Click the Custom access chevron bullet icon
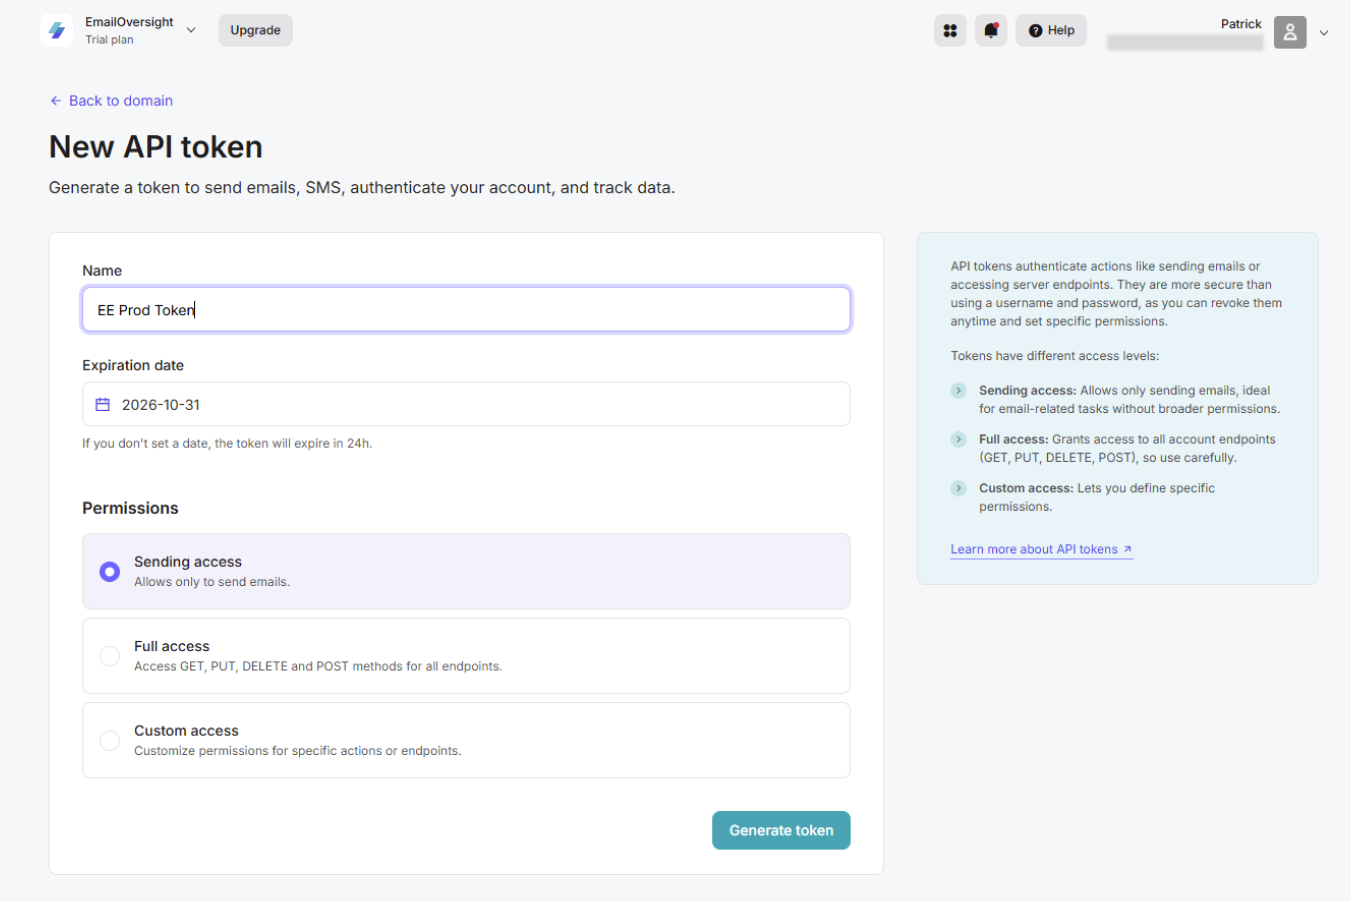 pyautogui.click(x=958, y=489)
